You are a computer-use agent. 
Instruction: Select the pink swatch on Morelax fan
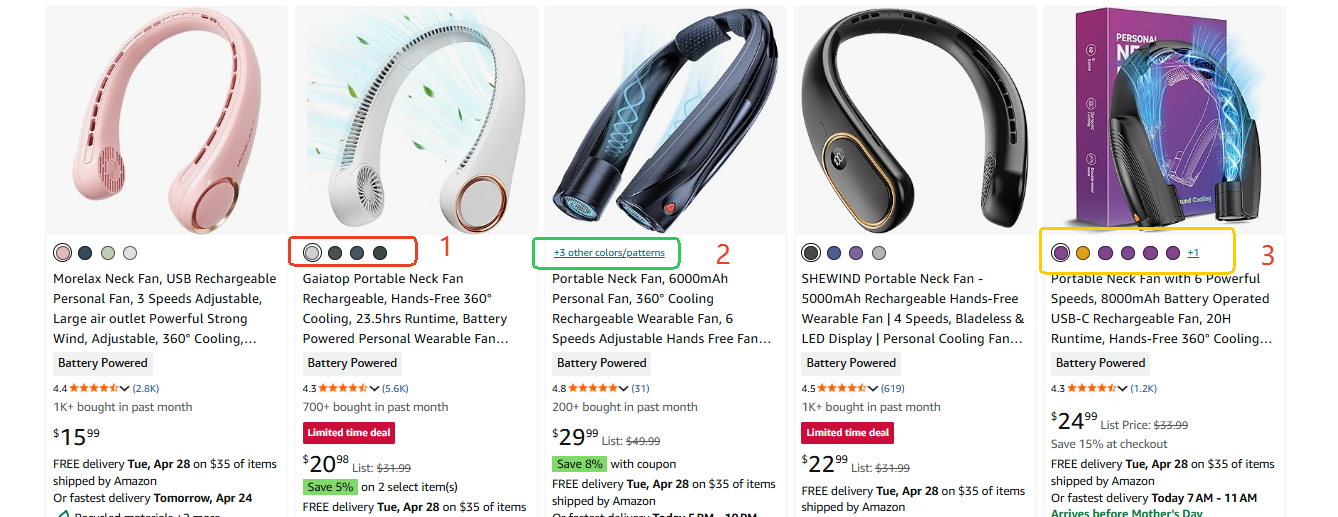tap(63, 253)
